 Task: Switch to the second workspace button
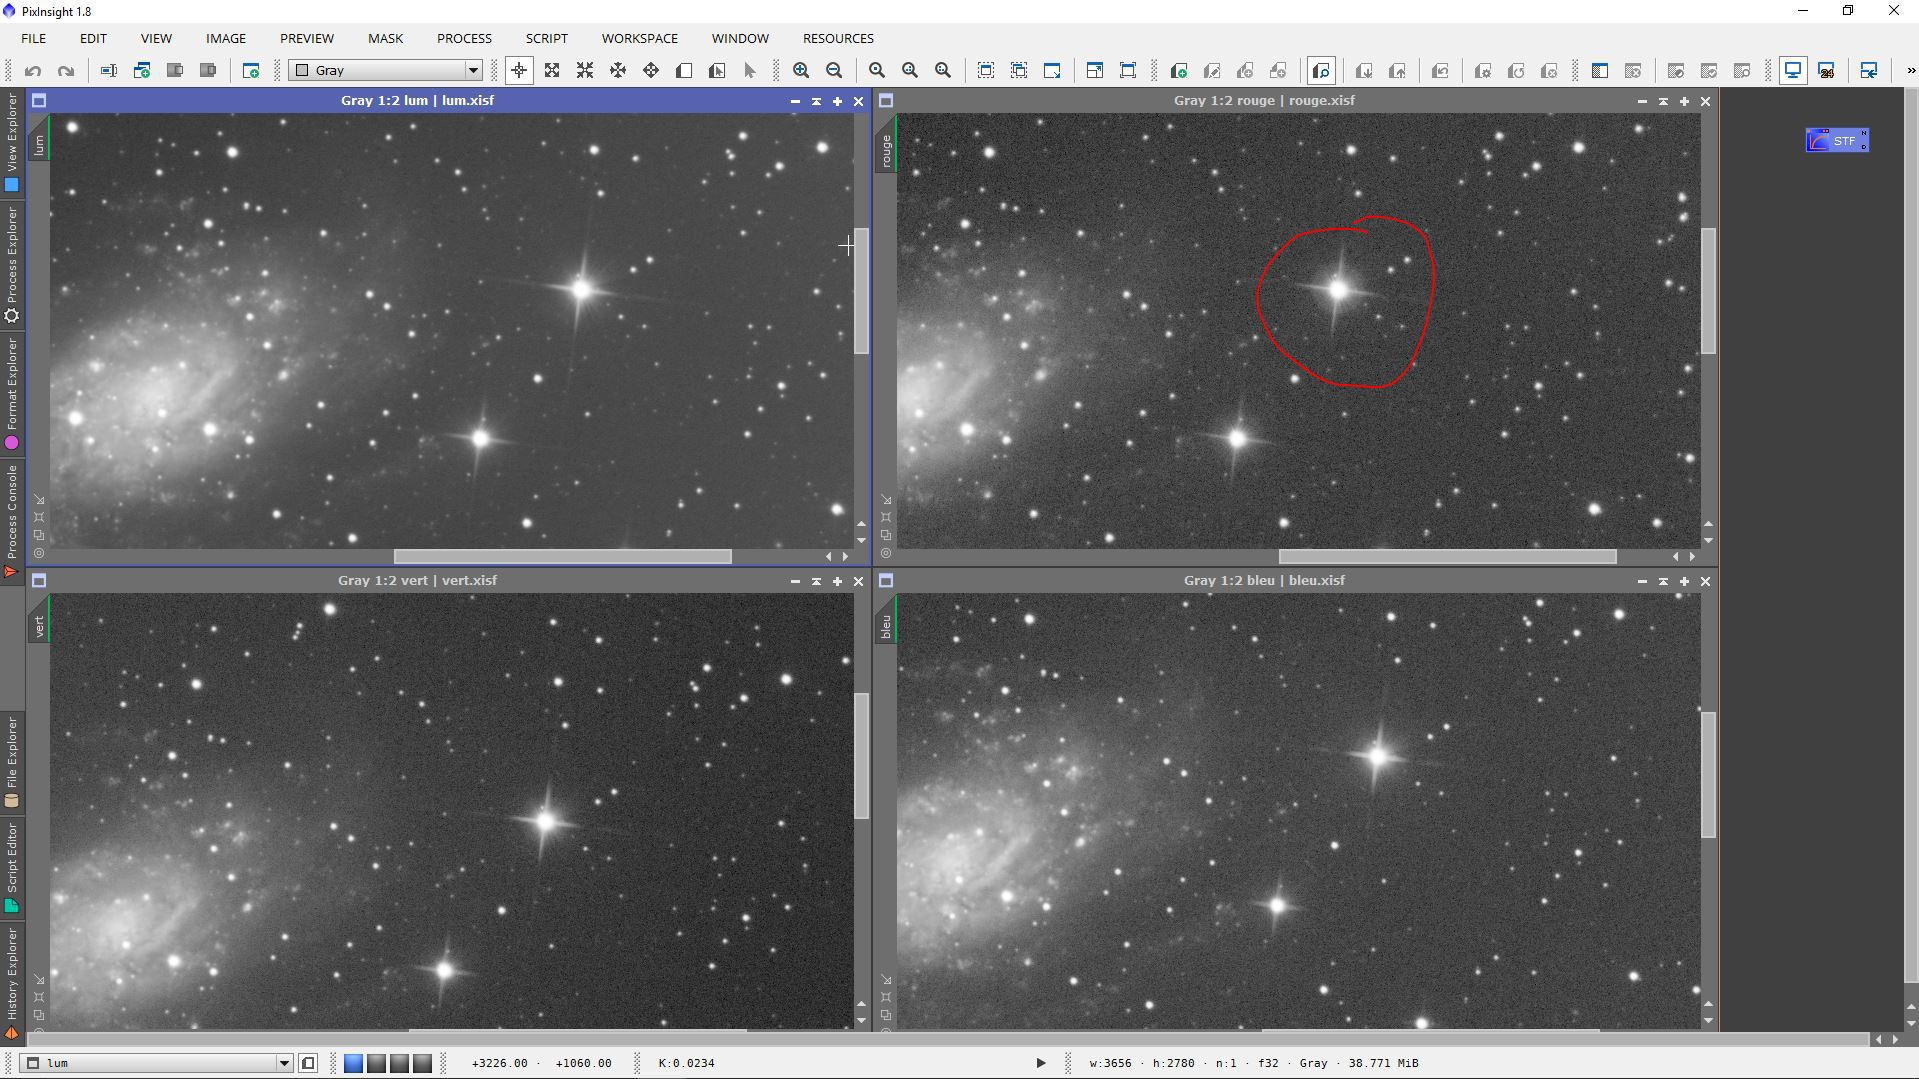pyautogui.click(x=376, y=1063)
